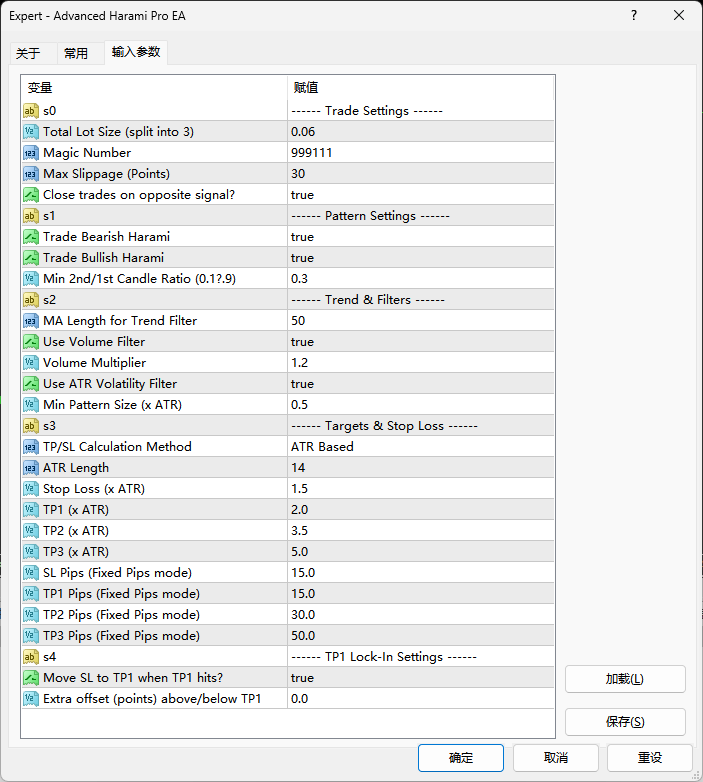
Task: Switch to the 常用 tab
Action: [x=76, y=53]
